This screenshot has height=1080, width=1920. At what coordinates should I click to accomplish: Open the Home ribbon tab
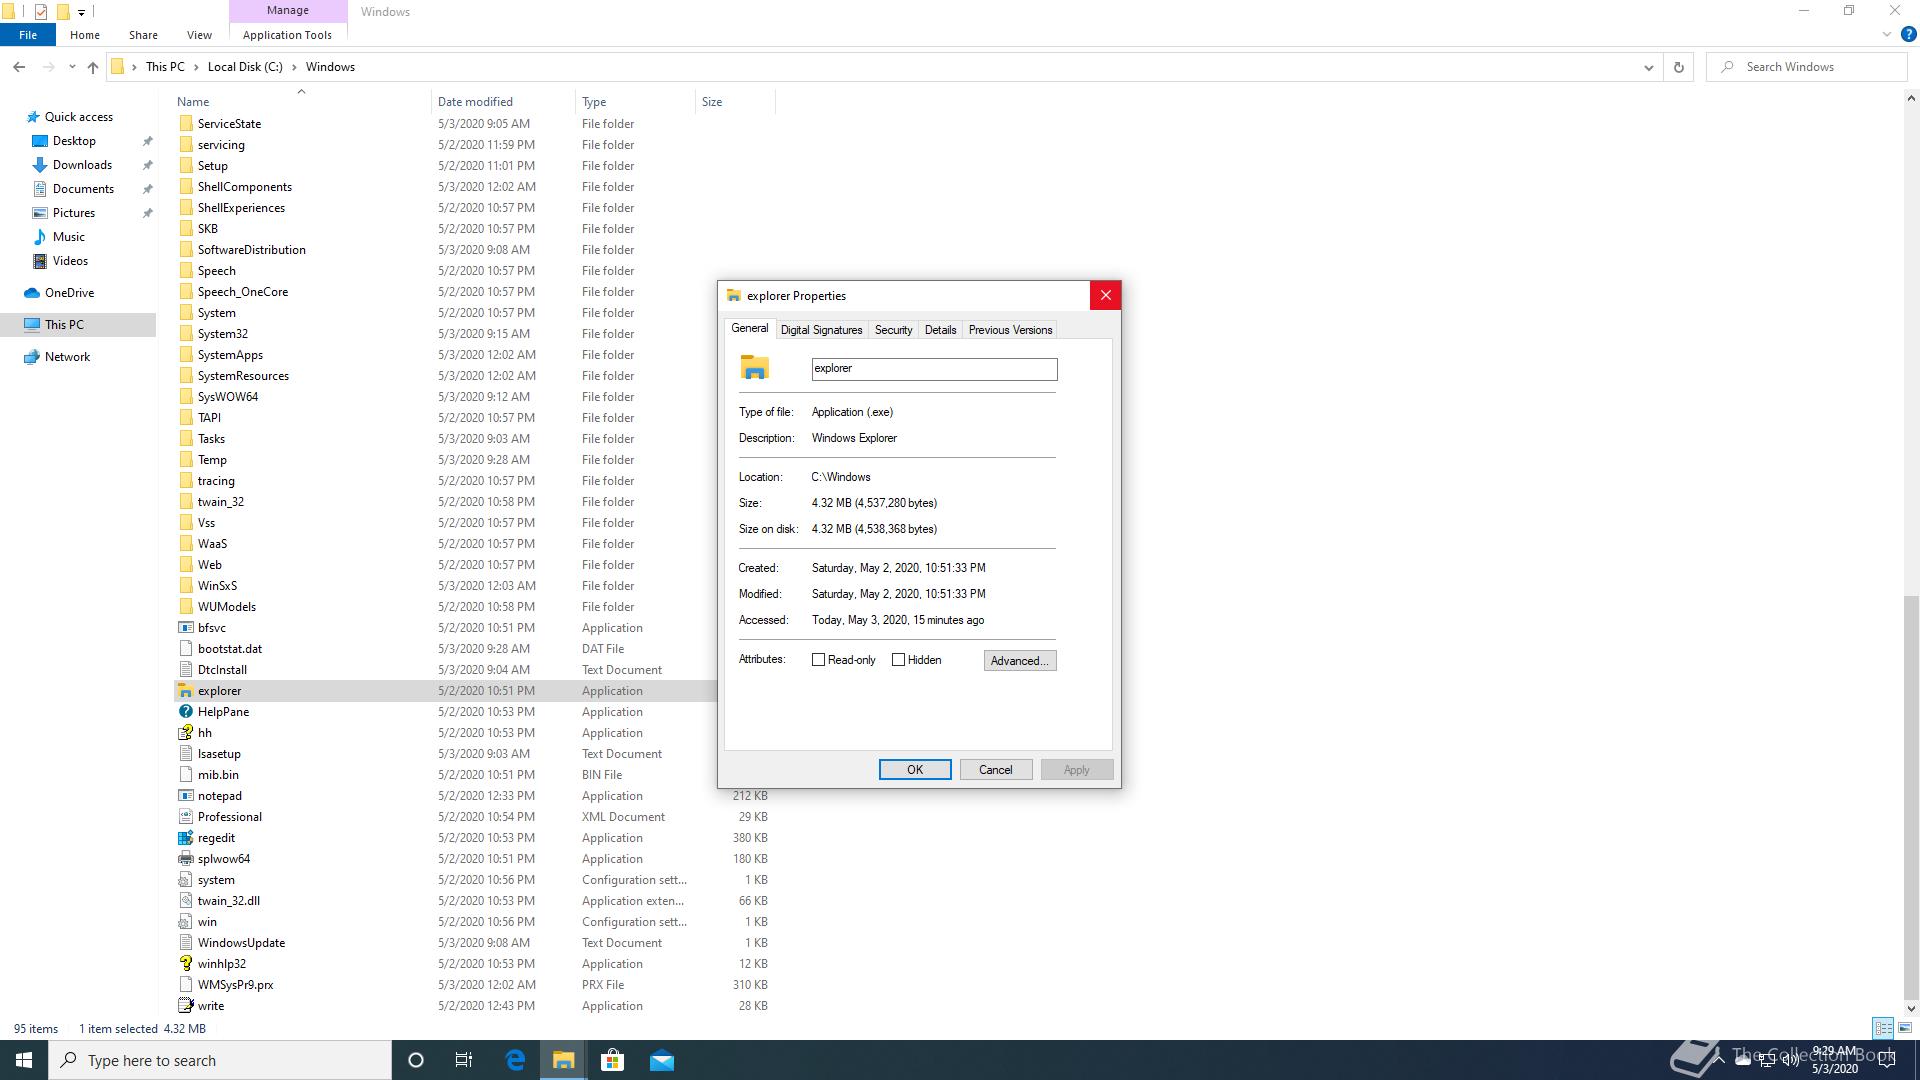pos(85,35)
